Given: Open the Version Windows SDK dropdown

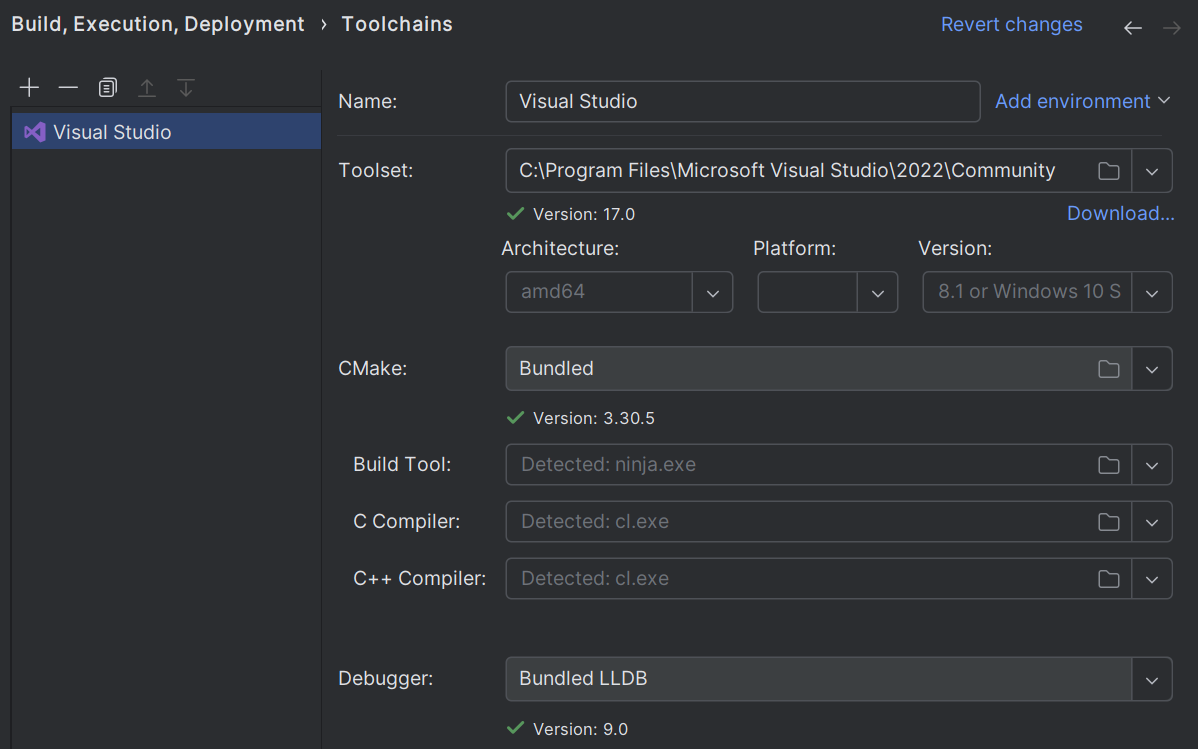Looking at the screenshot, I should [1152, 293].
